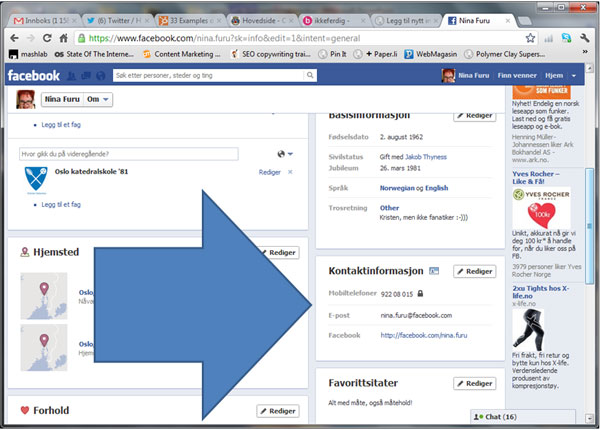Open the Polymer Clay Supers bookmark
The image size is (600, 430).
(x=505, y=54)
